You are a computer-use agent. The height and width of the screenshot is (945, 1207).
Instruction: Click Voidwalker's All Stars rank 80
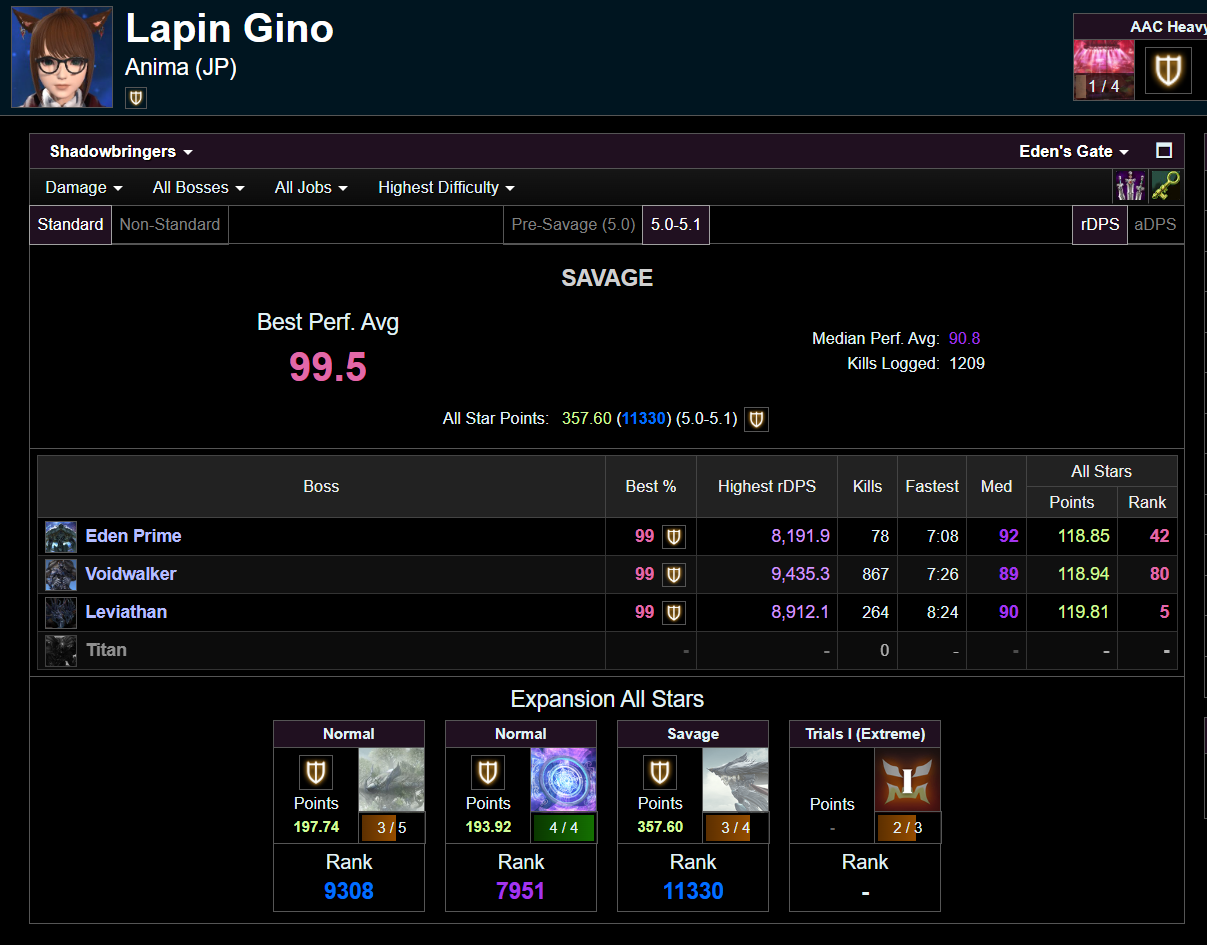[x=1159, y=574]
